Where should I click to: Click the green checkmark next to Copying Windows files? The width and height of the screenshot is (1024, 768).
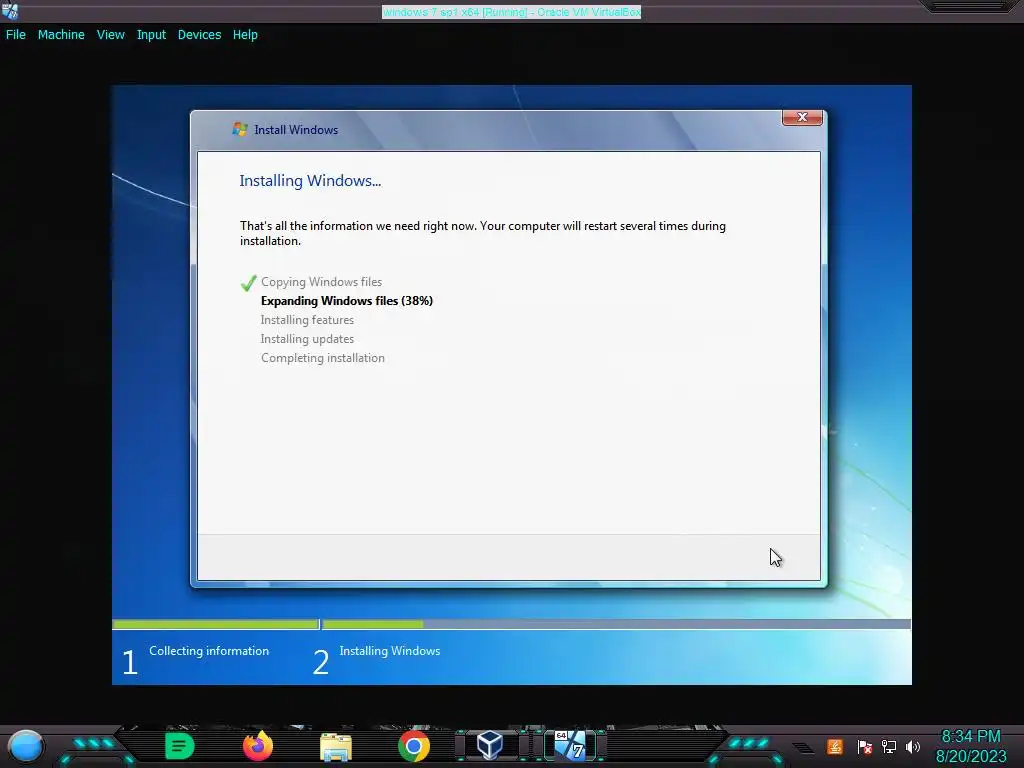coord(248,283)
